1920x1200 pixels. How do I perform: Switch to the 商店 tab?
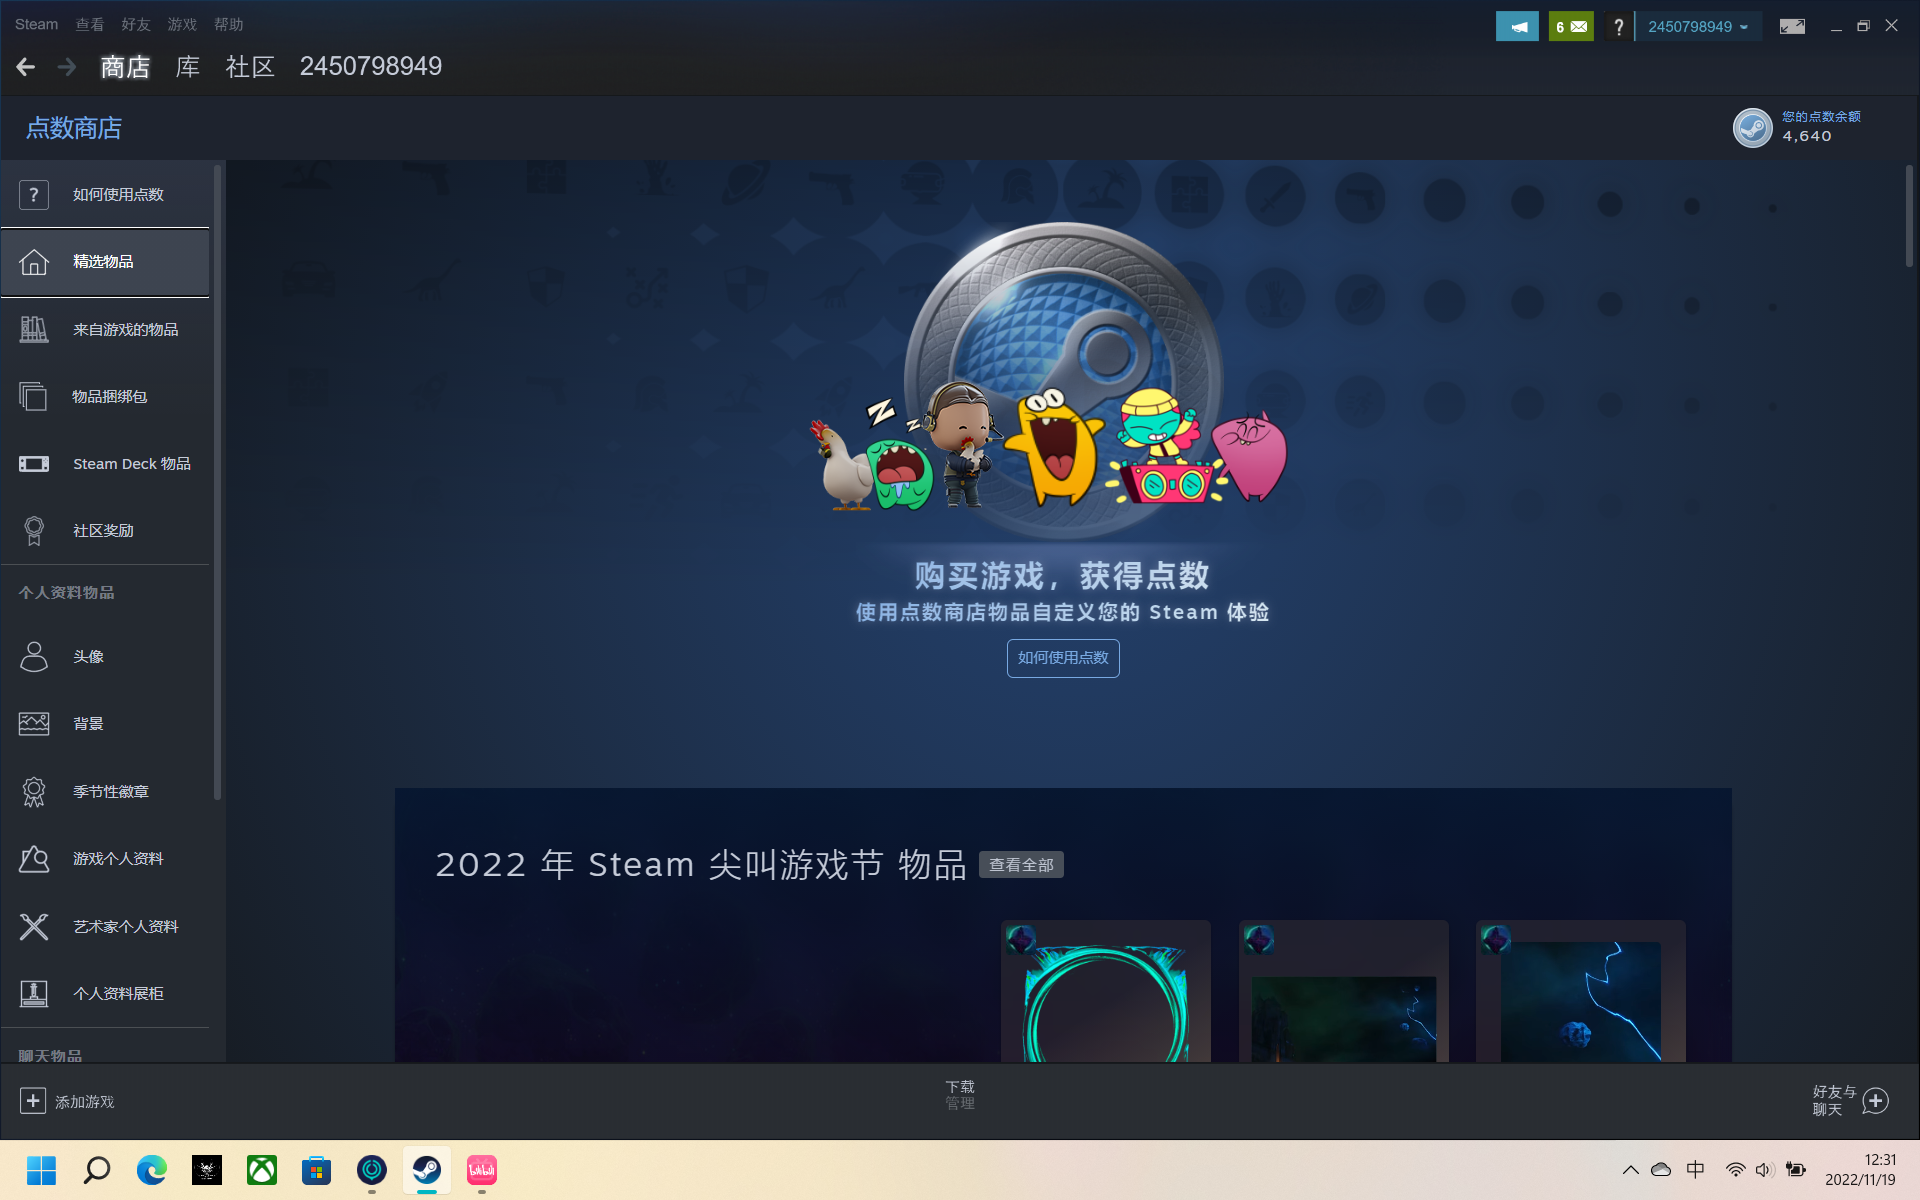coord(125,67)
